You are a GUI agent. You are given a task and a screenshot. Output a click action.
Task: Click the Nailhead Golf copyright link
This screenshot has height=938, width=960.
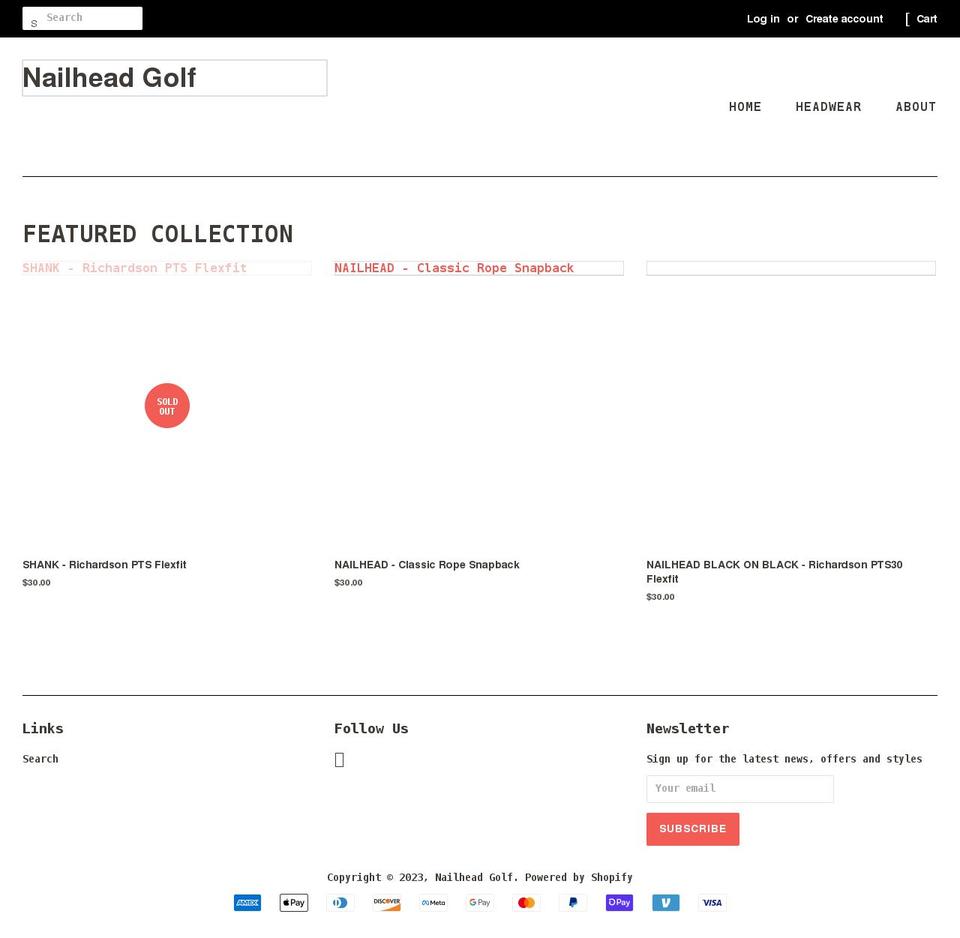(x=474, y=877)
